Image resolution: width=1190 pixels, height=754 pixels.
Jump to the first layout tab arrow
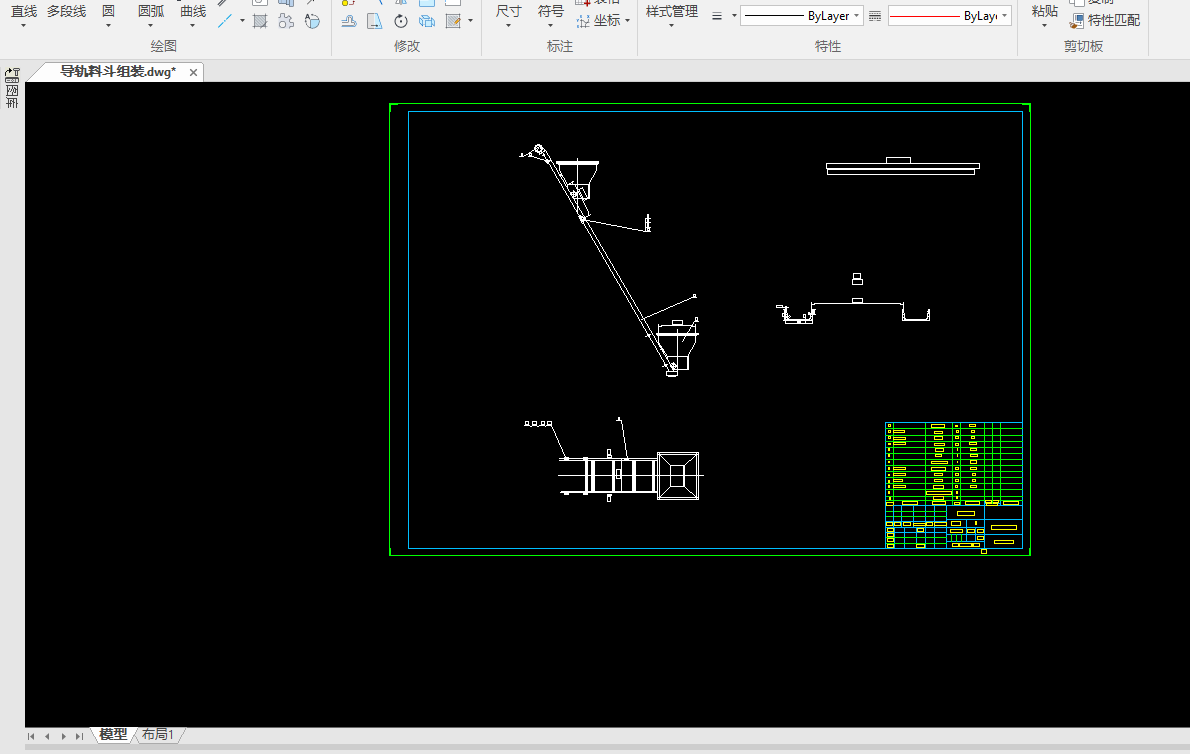(x=31, y=736)
